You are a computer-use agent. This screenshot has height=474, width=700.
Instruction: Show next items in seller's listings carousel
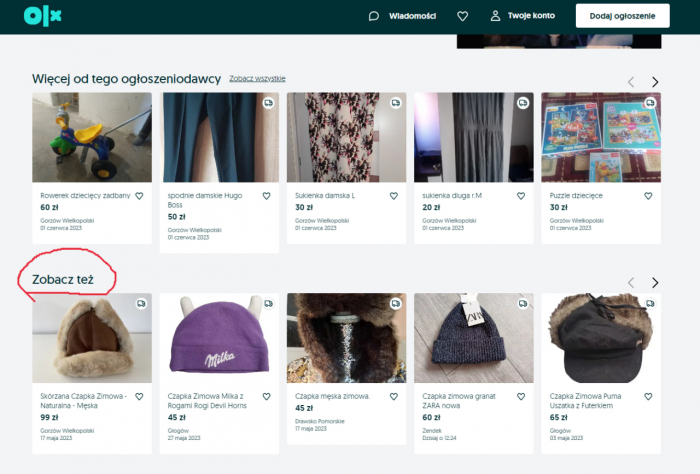pyautogui.click(x=655, y=82)
